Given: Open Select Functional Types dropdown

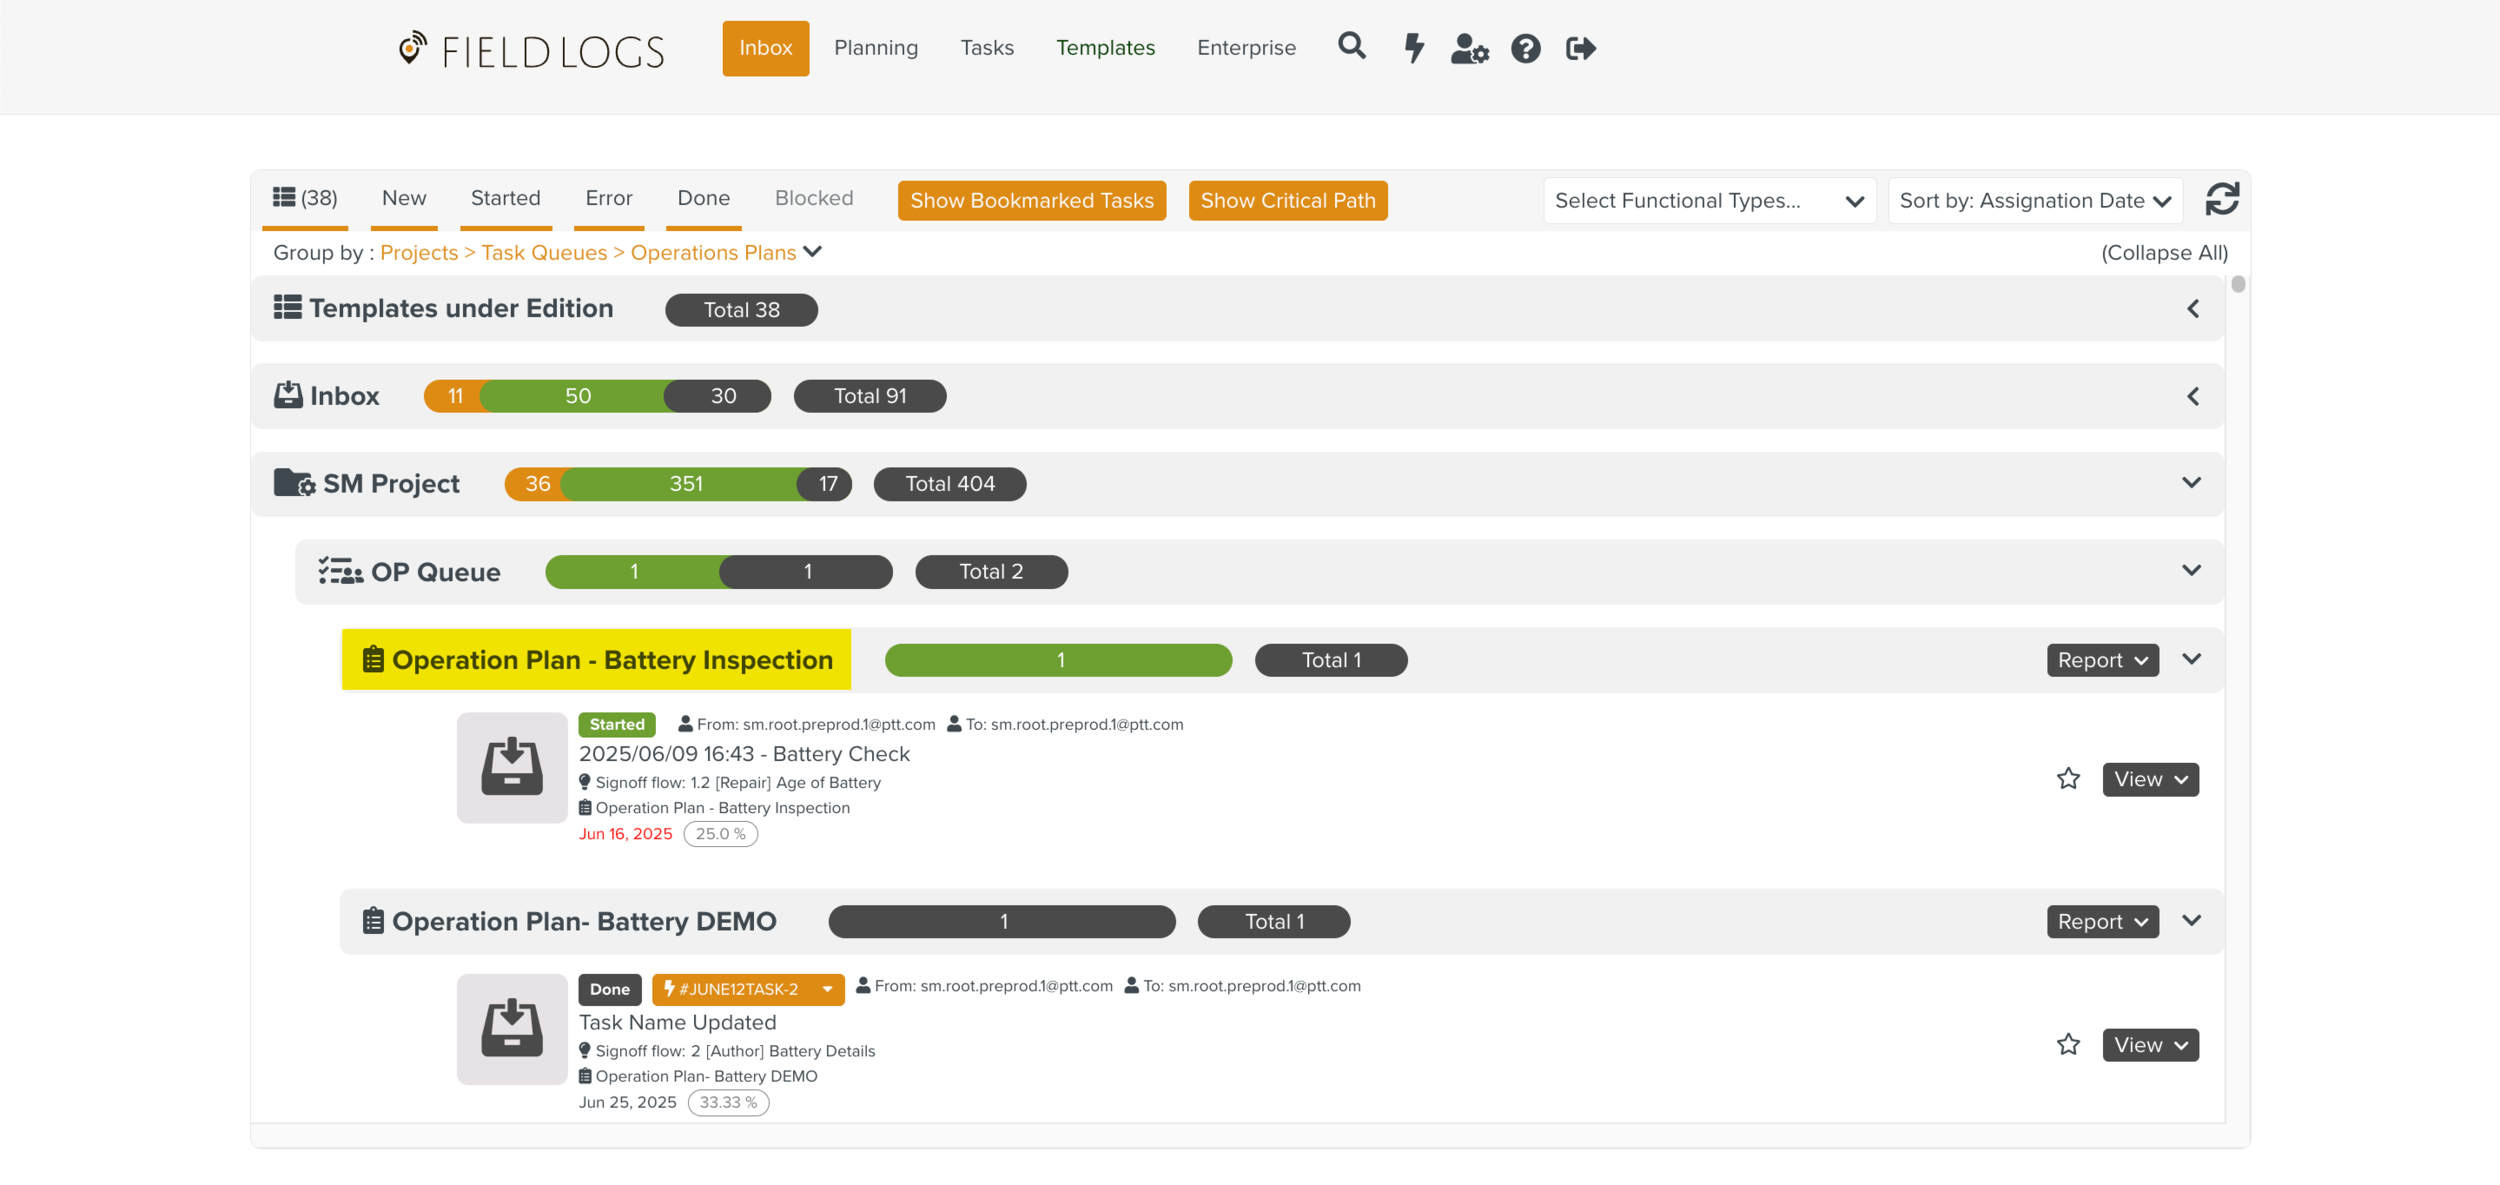Looking at the screenshot, I should [1708, 201].
